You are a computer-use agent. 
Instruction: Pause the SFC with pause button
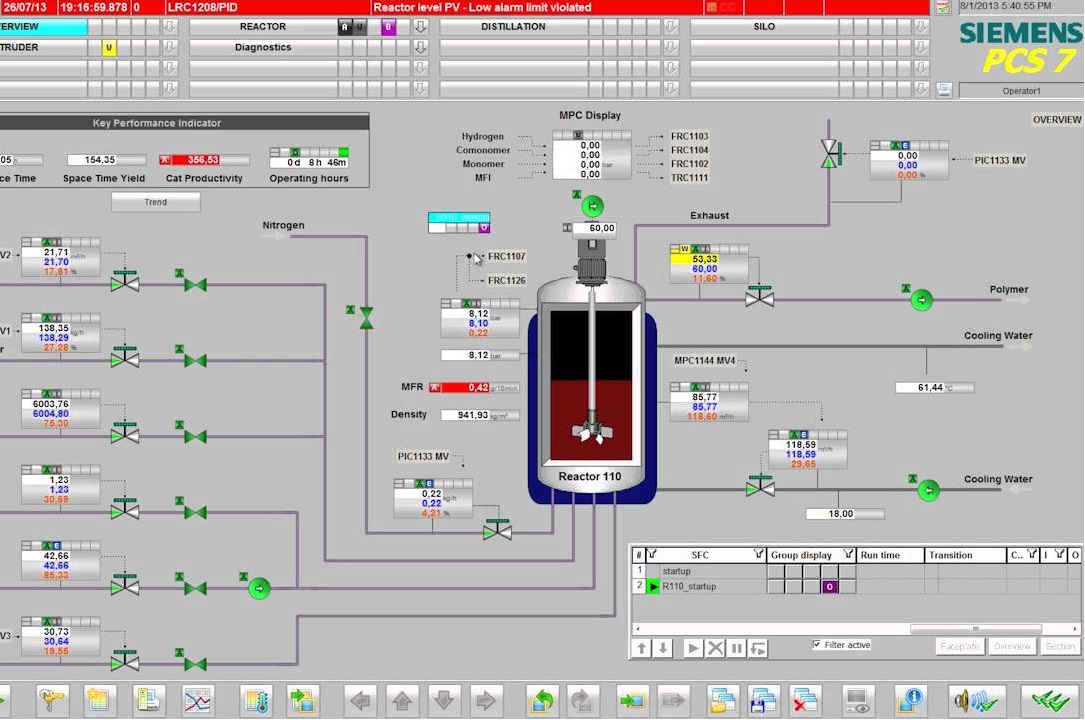pyautogui.click(x=737, y=648)
